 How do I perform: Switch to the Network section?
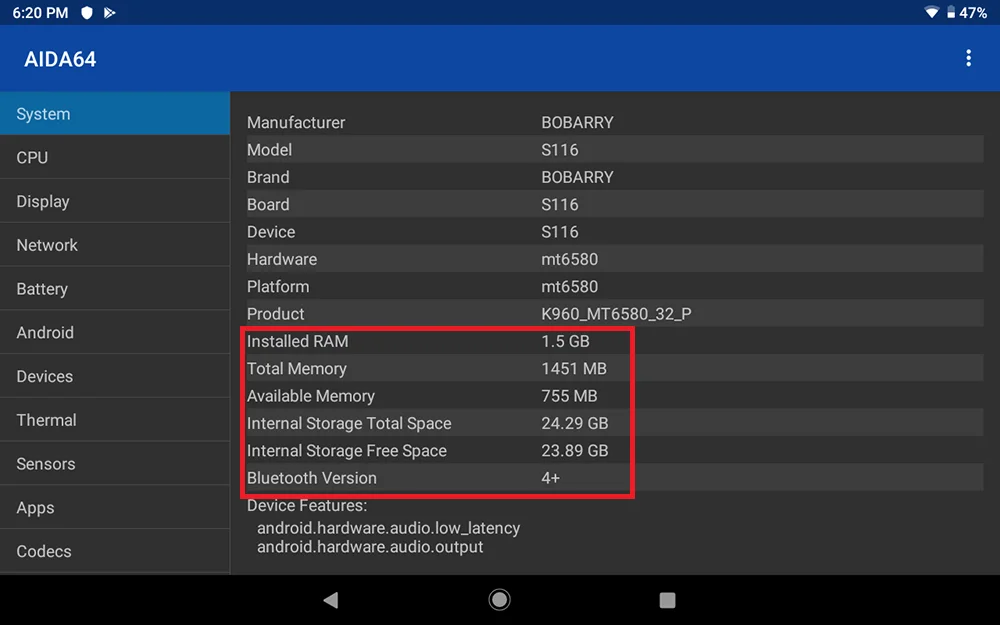coord(115,245)
